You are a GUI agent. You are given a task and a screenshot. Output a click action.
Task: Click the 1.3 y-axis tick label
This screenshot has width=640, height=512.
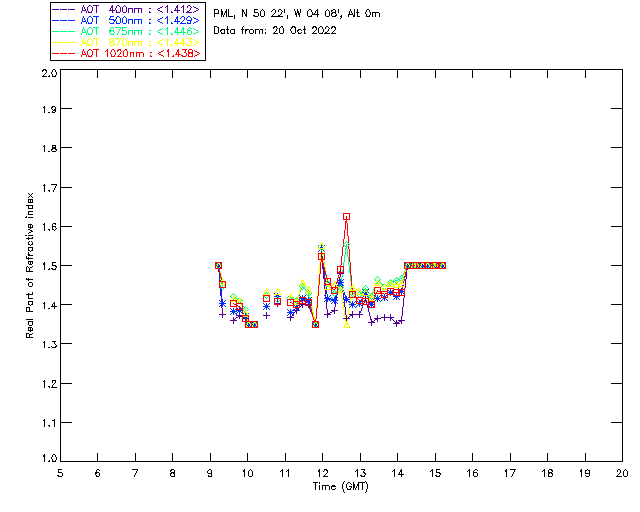tap(49, 344)
